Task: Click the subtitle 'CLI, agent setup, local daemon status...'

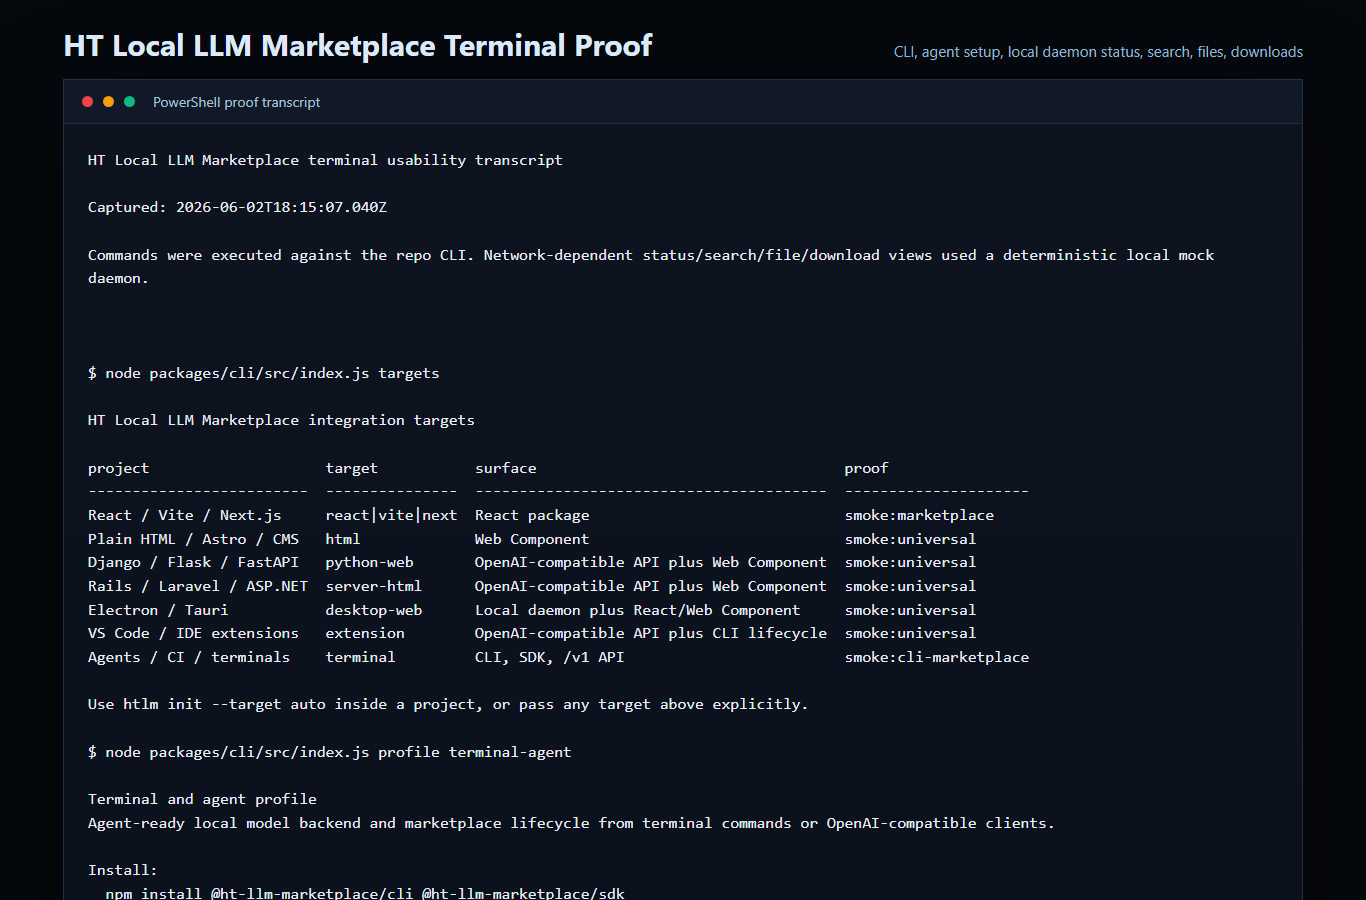Action: coord(1098,52)
